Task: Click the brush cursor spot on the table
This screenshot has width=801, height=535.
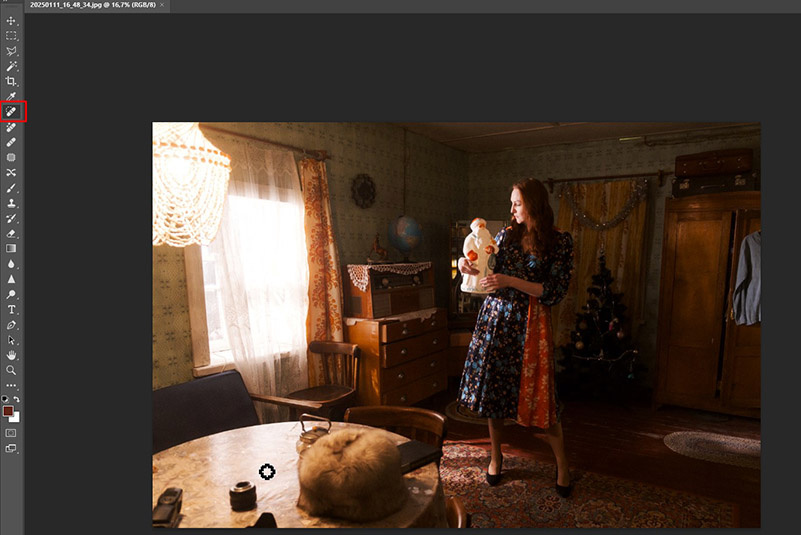Action: [267, 472]
